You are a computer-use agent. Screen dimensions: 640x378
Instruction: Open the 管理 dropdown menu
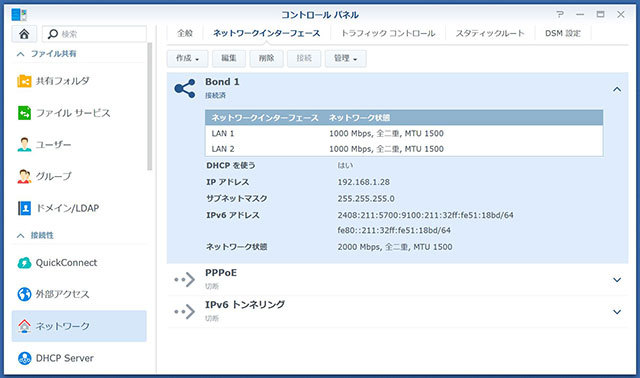click(x=345, y=58)
